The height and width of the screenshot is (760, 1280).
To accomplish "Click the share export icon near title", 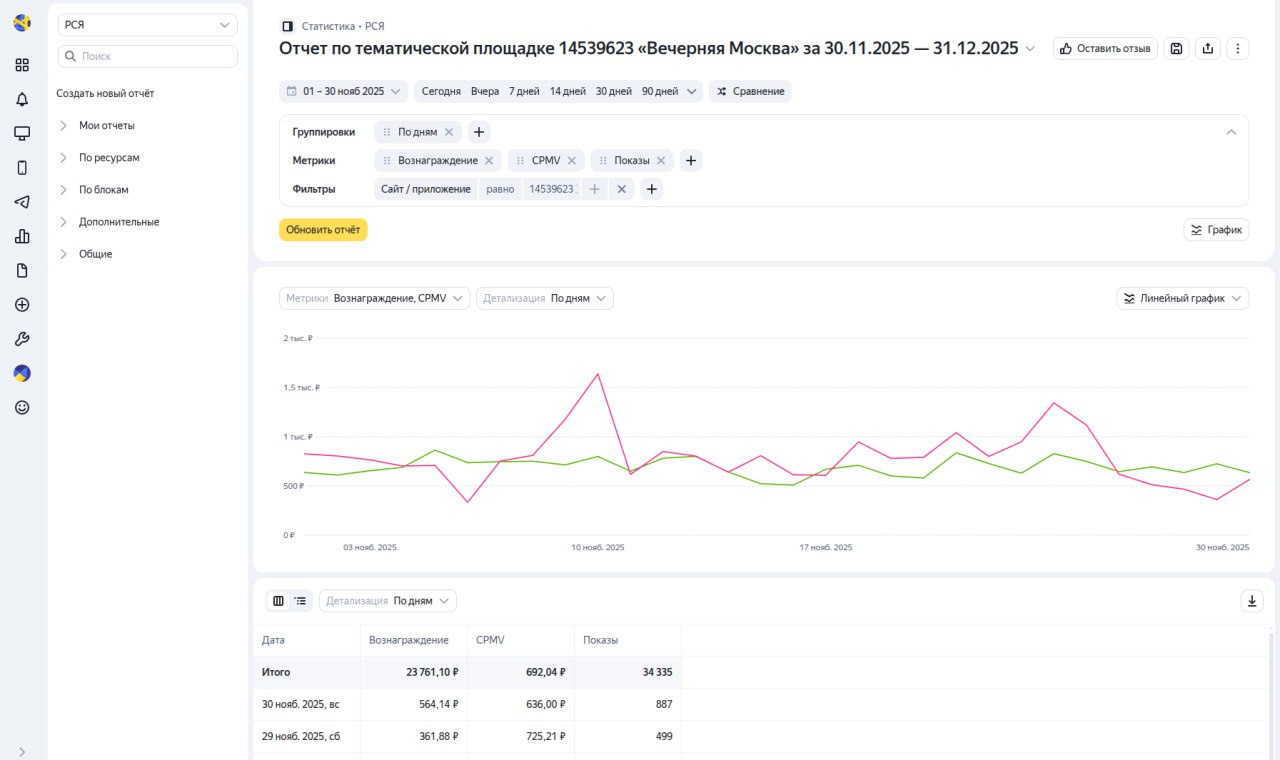I will pos(1208,48).
